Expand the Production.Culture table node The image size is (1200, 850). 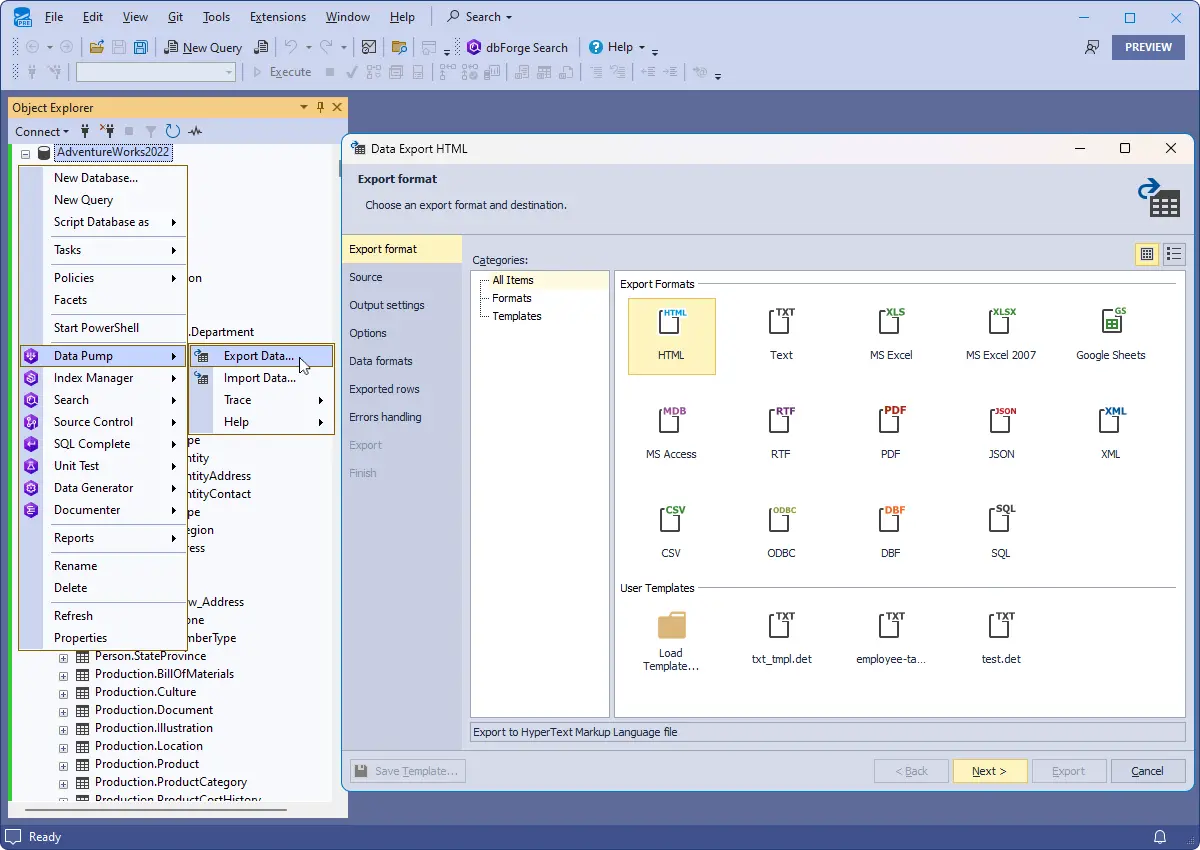click(x=64, y=692)
